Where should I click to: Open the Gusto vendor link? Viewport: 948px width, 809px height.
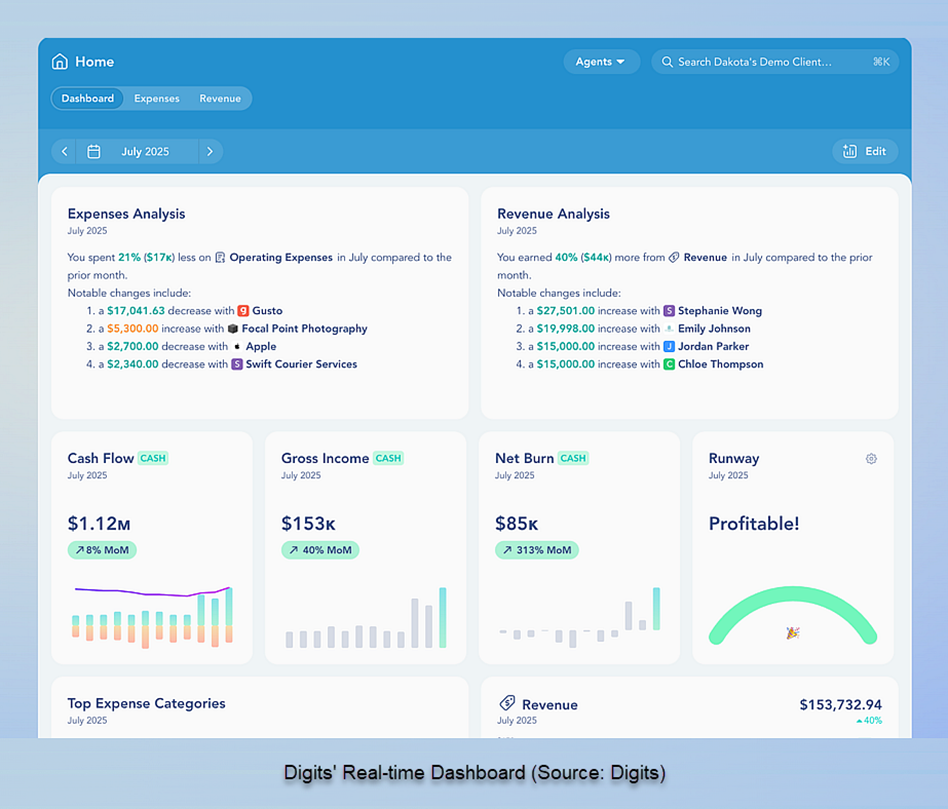267,311
